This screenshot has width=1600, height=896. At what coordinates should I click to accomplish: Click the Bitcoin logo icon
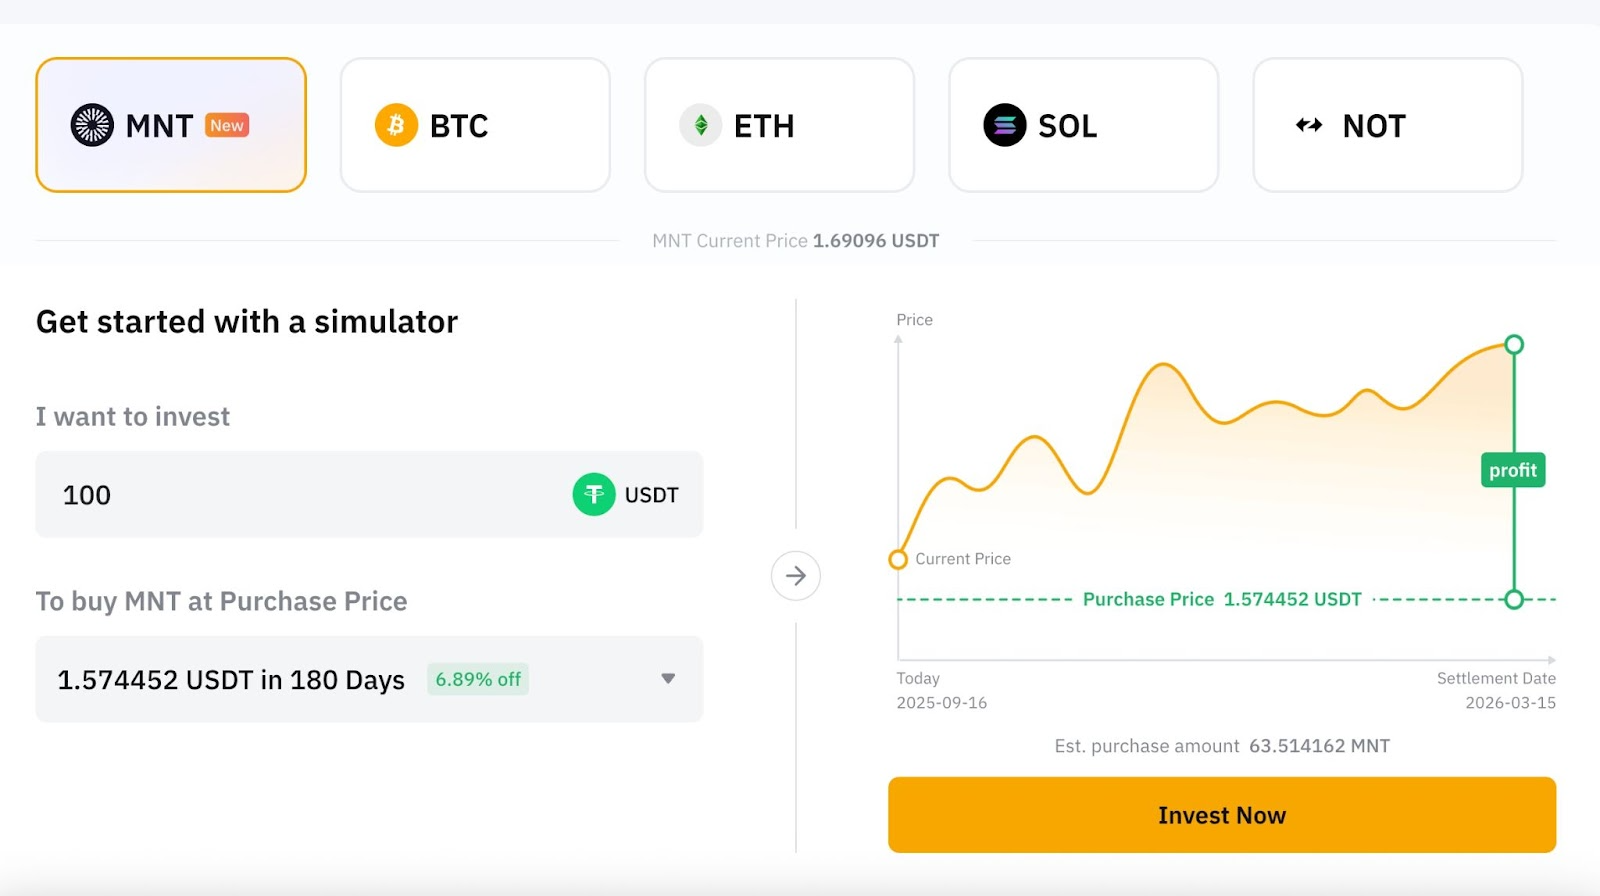coord(397,125)
